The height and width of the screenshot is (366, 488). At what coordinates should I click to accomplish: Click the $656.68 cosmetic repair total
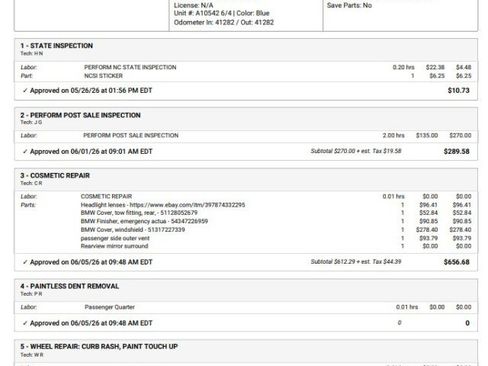pos(456,262)
